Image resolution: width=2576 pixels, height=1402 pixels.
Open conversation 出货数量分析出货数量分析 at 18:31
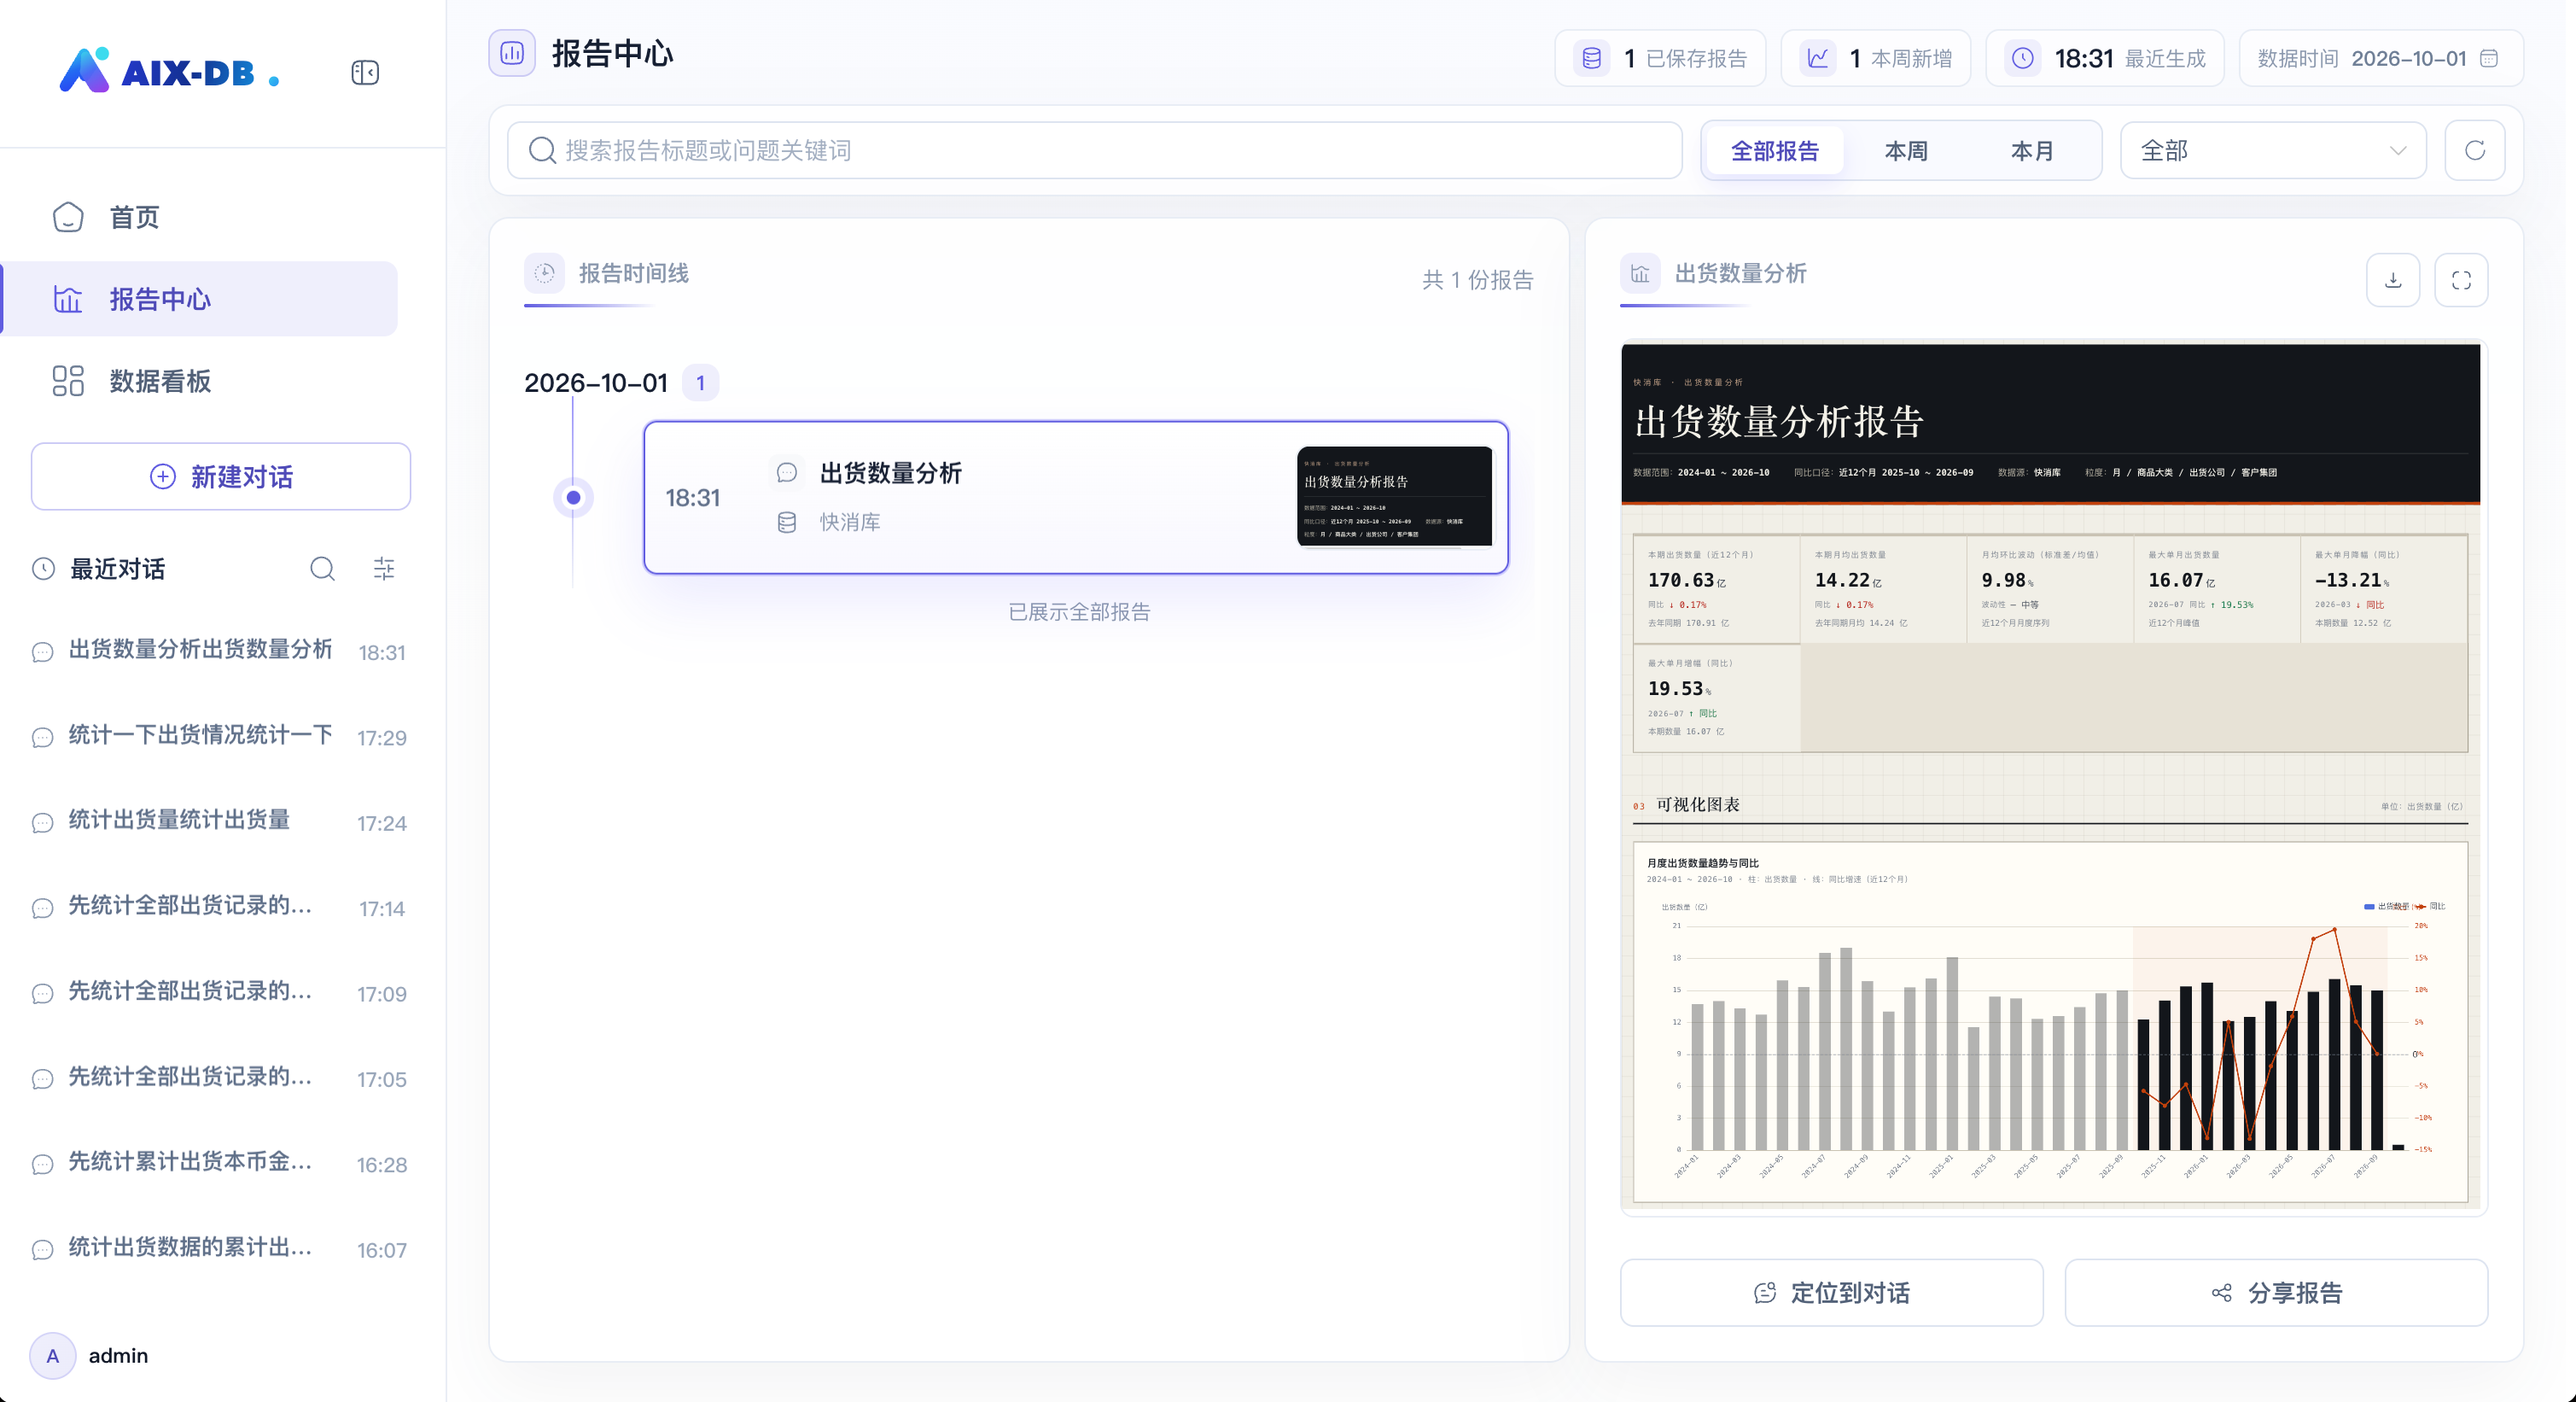tap(220, 652)
